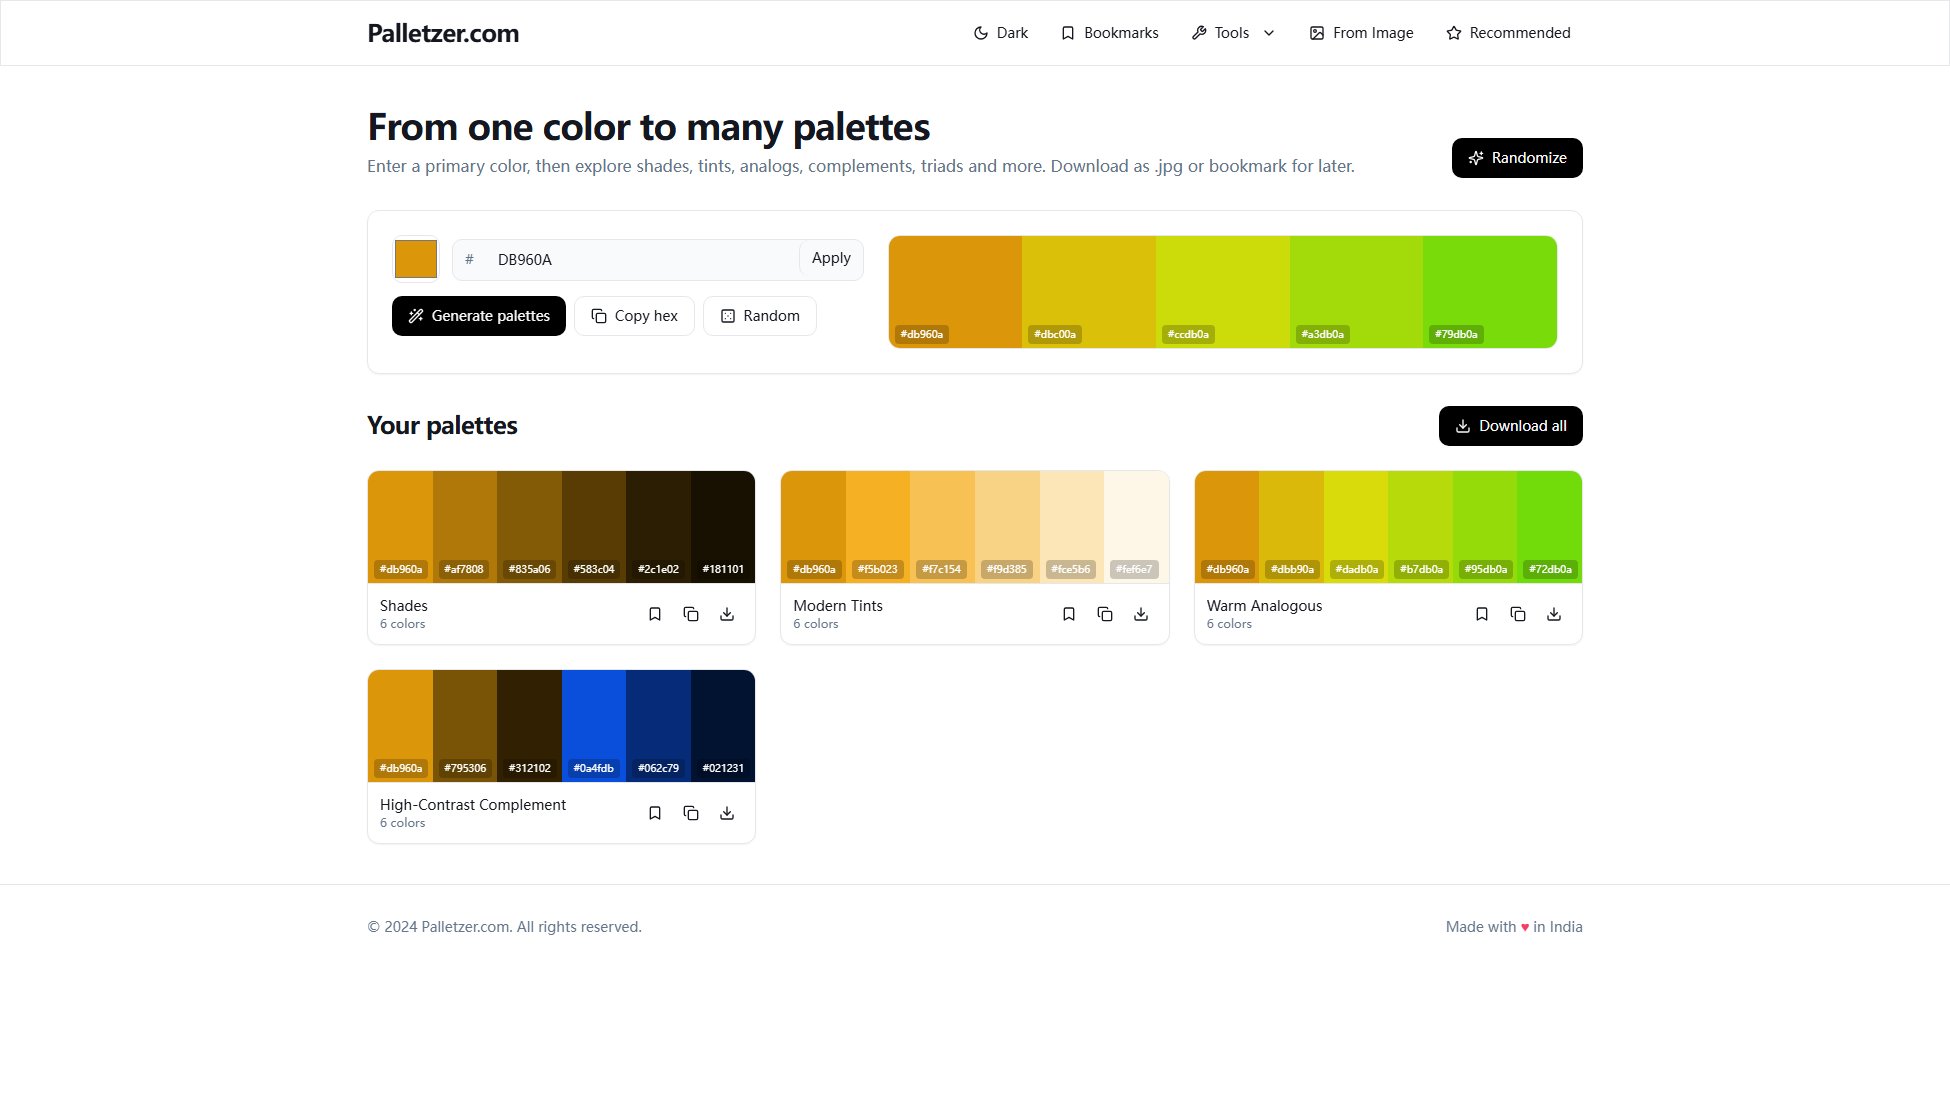Click the Copy hex button
The height and width of the screenshot is (1116, 1950).
[634, 316]
